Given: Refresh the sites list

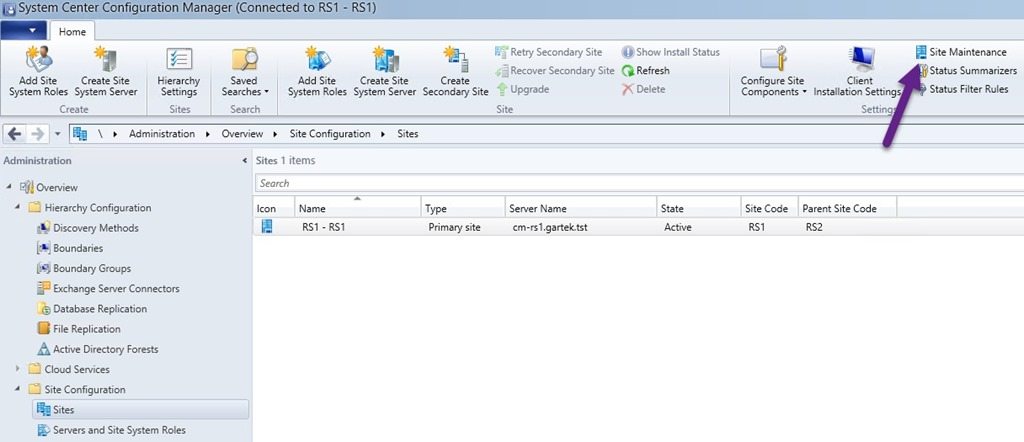Looking at the screenshot, I should tap(645, 71).
